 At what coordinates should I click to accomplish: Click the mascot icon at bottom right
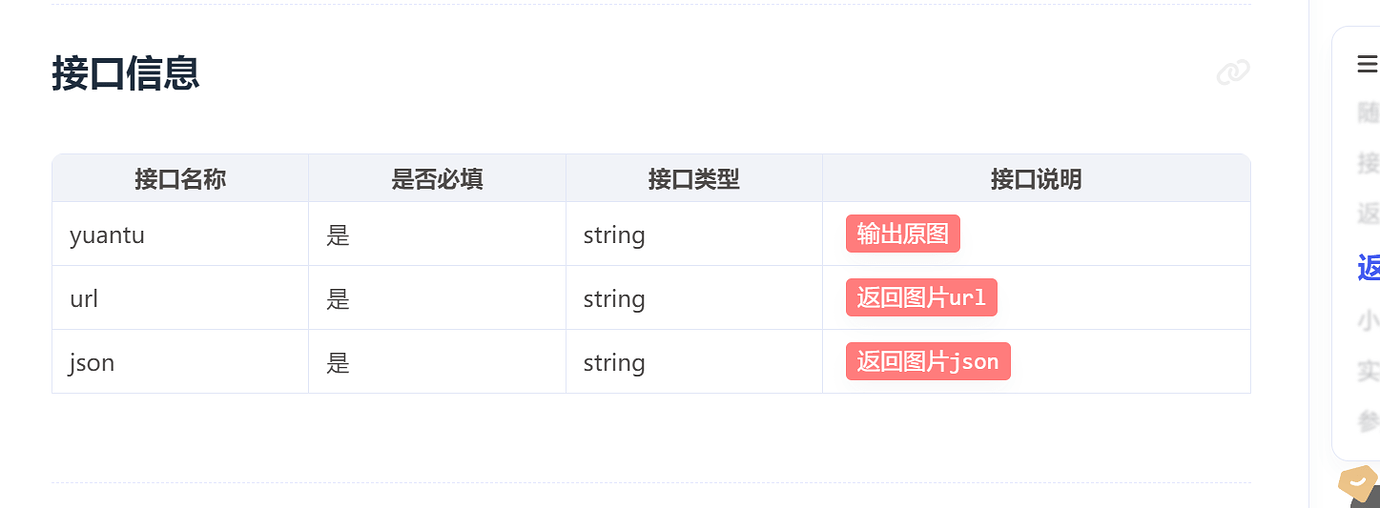point(1360,487)
